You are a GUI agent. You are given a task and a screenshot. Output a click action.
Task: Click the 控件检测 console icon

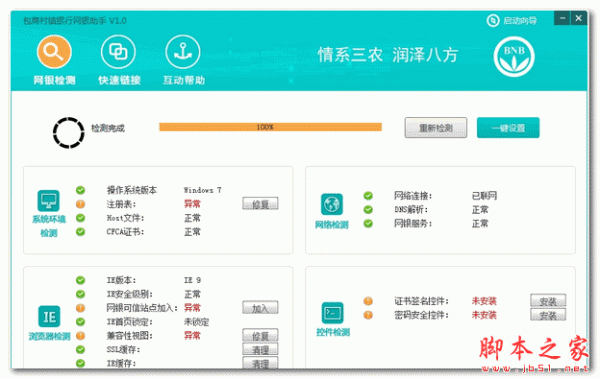point(333,313)
